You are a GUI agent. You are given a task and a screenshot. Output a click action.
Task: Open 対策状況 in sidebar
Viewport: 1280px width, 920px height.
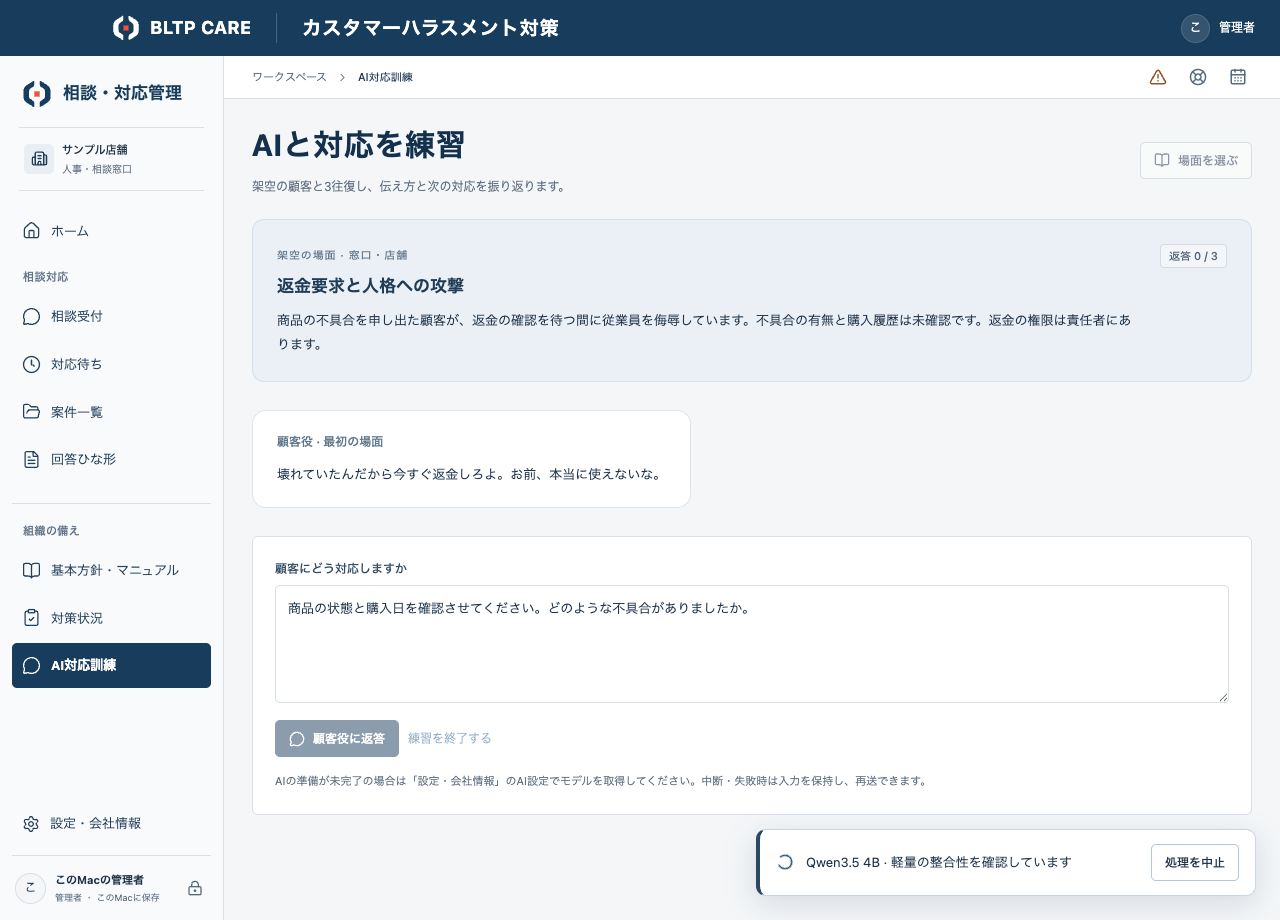pyautogui.click(x=111, y=618)
